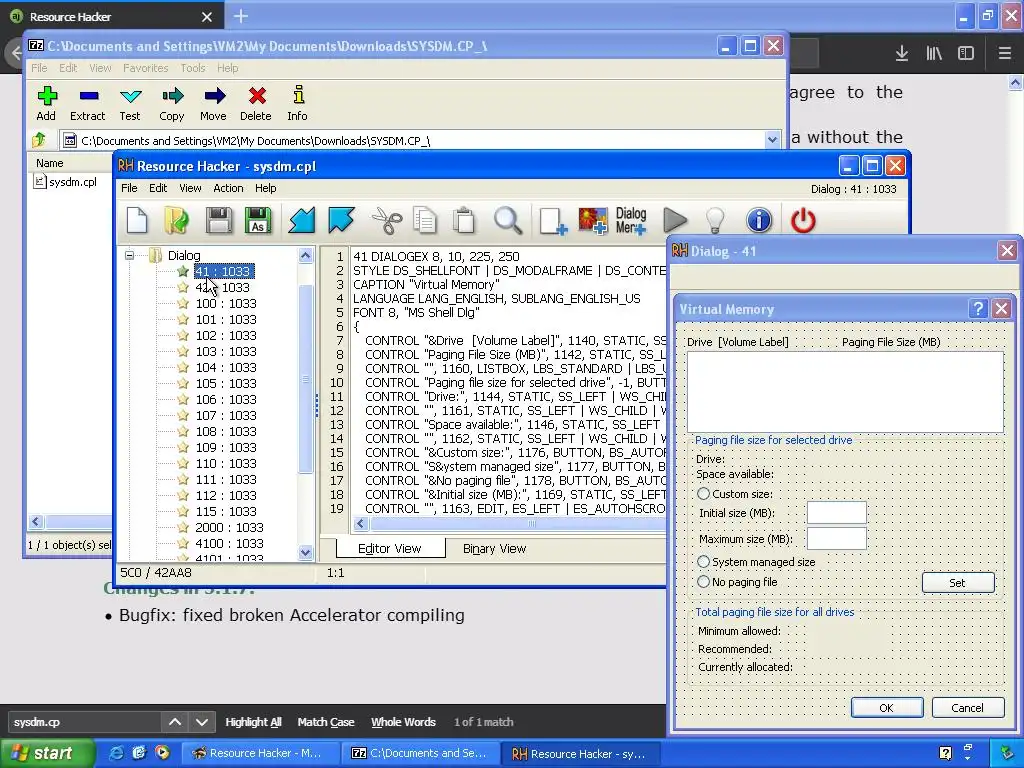Click the find bar previous match arrow

(175, 722)
